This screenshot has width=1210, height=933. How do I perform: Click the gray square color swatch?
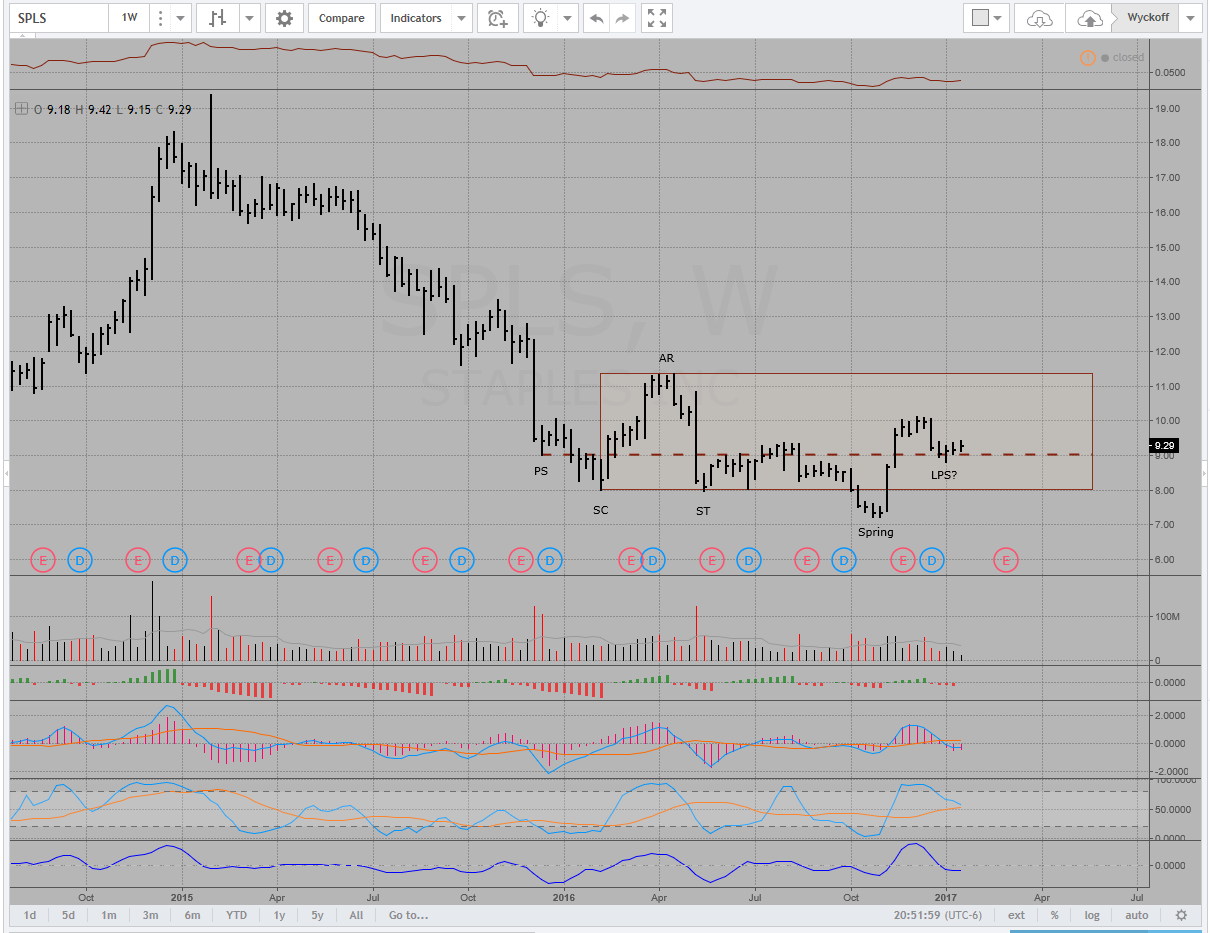tap(980, 18)
